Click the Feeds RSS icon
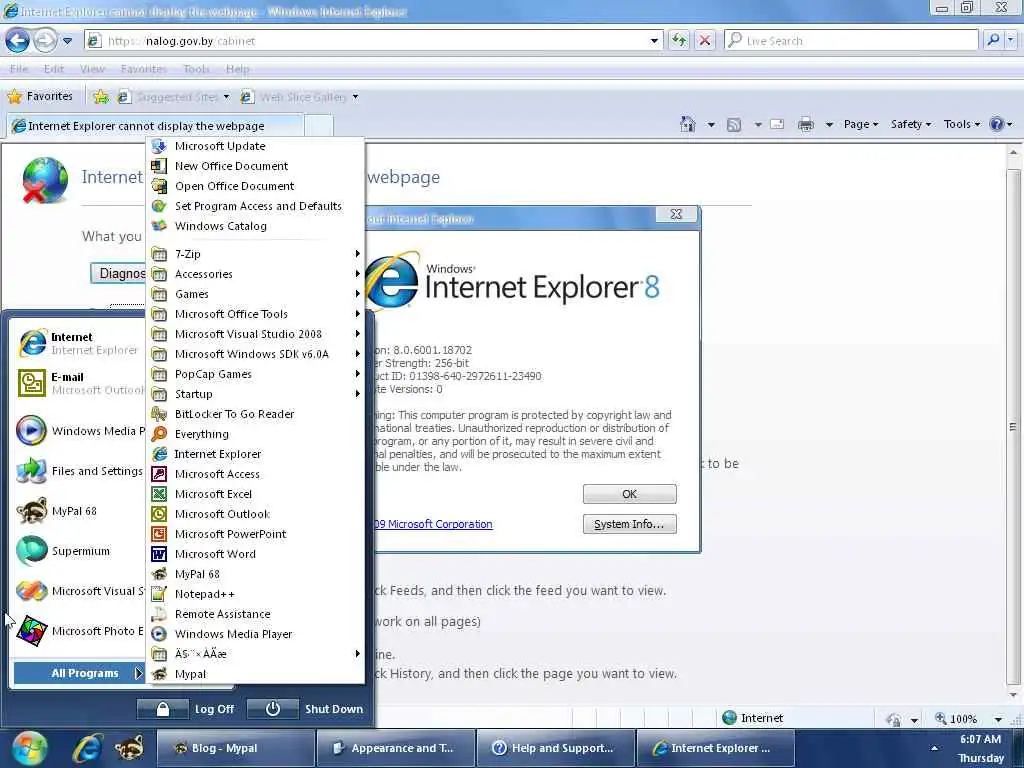Image resolution: width=1024 pixels, height=768 pixels. [734, 124]
